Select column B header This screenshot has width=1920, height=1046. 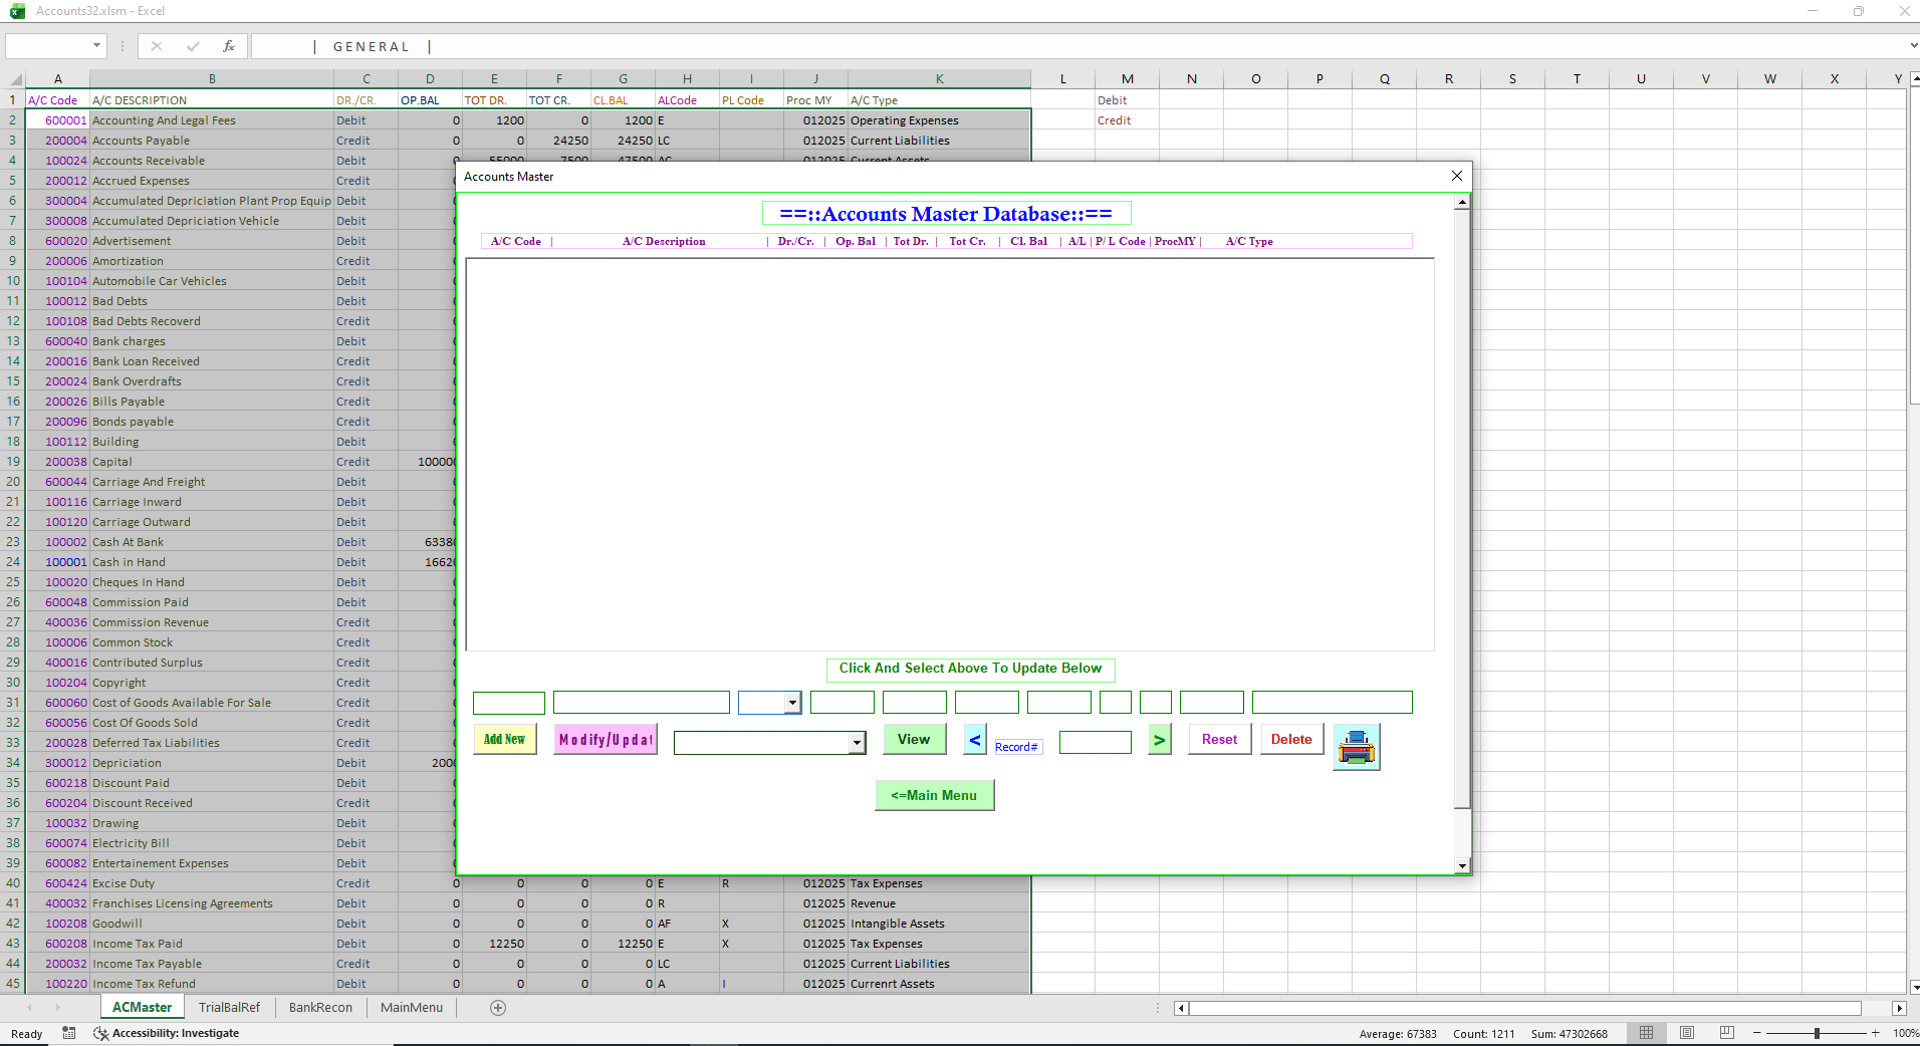pos(212,79)
